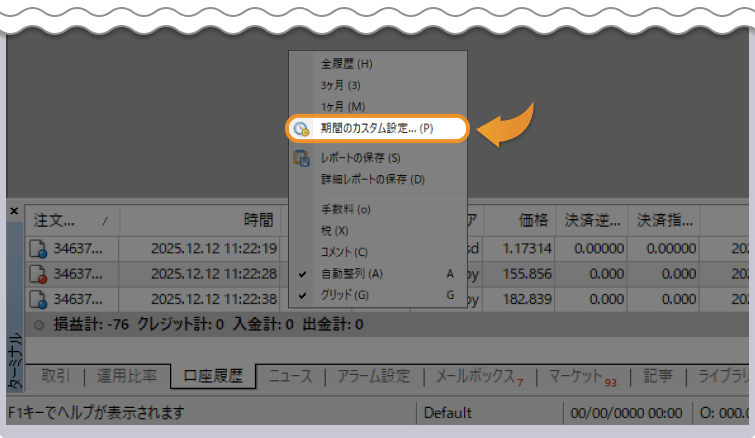Uncheck グリッド (G) option
The width and height of the screenshot is (755, 438).
tap(378, 295)
